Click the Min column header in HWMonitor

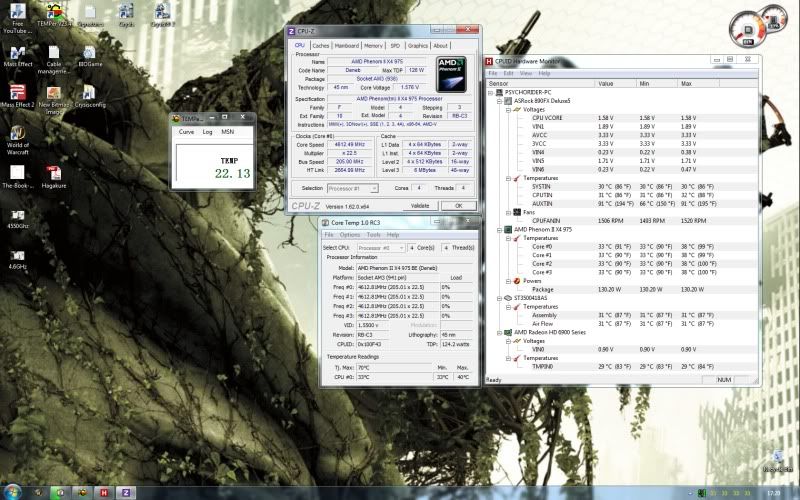[657, 83]
